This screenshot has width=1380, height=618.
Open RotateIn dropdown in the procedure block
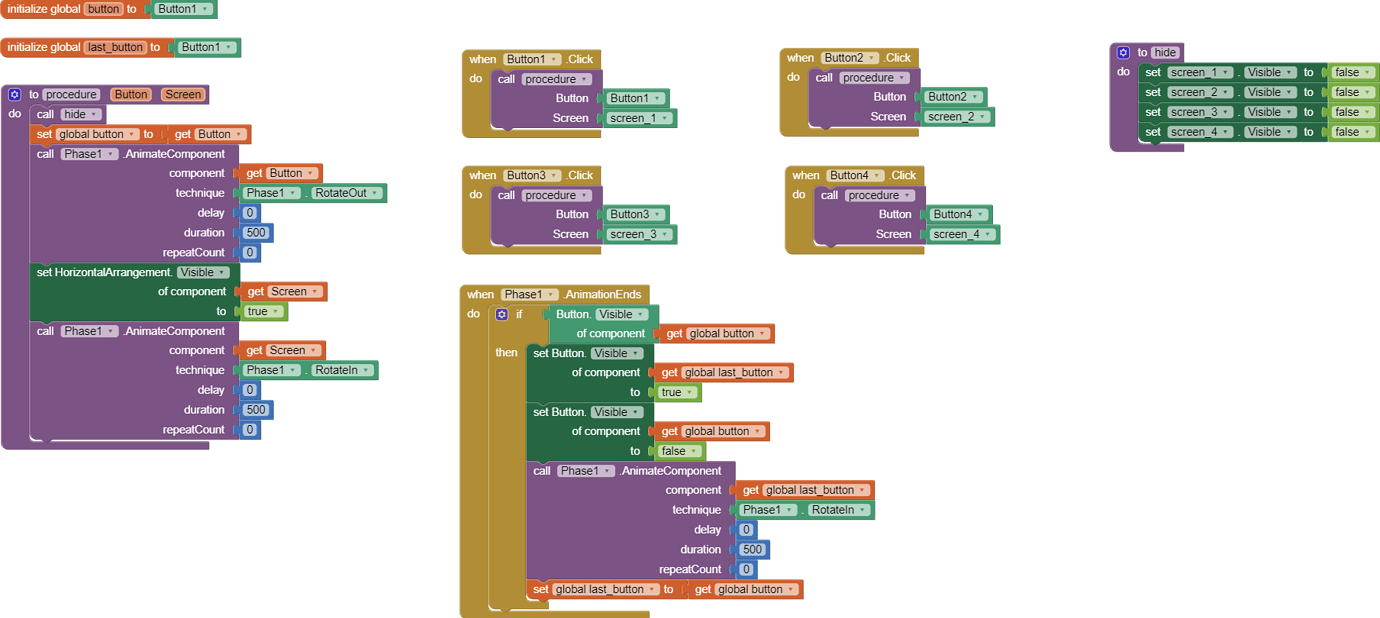(342, 370)
